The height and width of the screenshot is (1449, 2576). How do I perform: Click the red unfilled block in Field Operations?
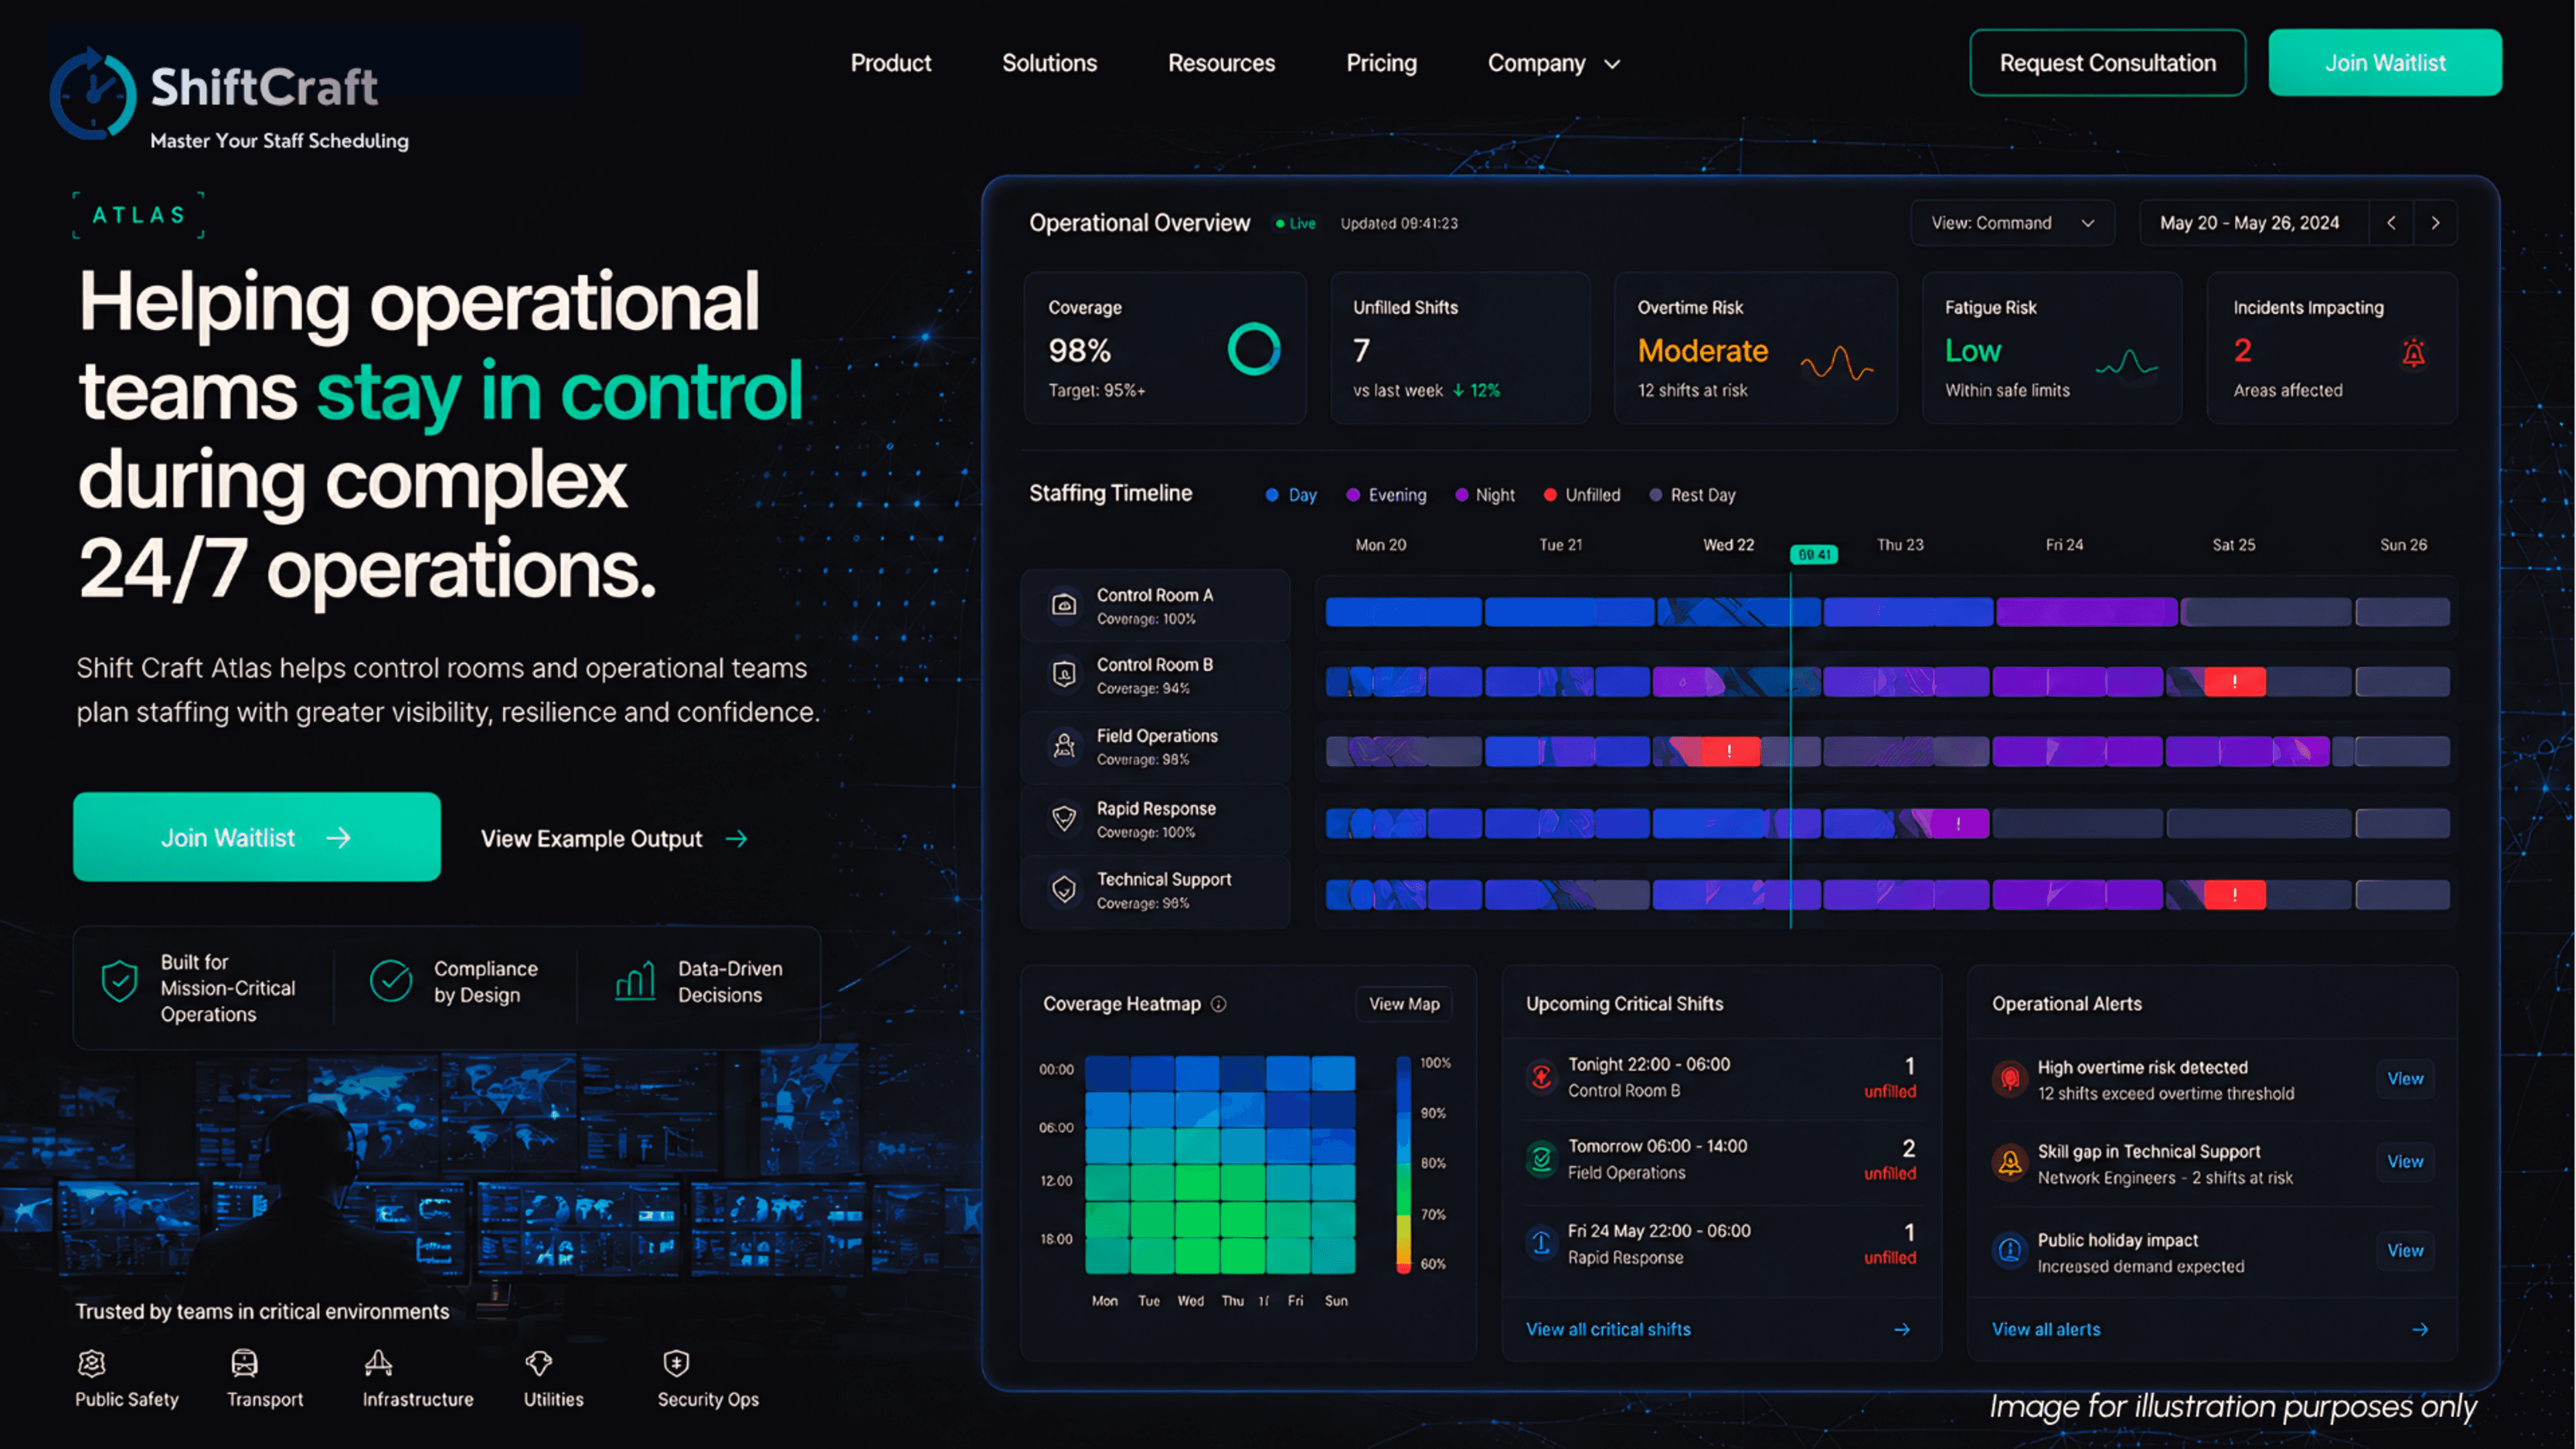click(1729, 751)
